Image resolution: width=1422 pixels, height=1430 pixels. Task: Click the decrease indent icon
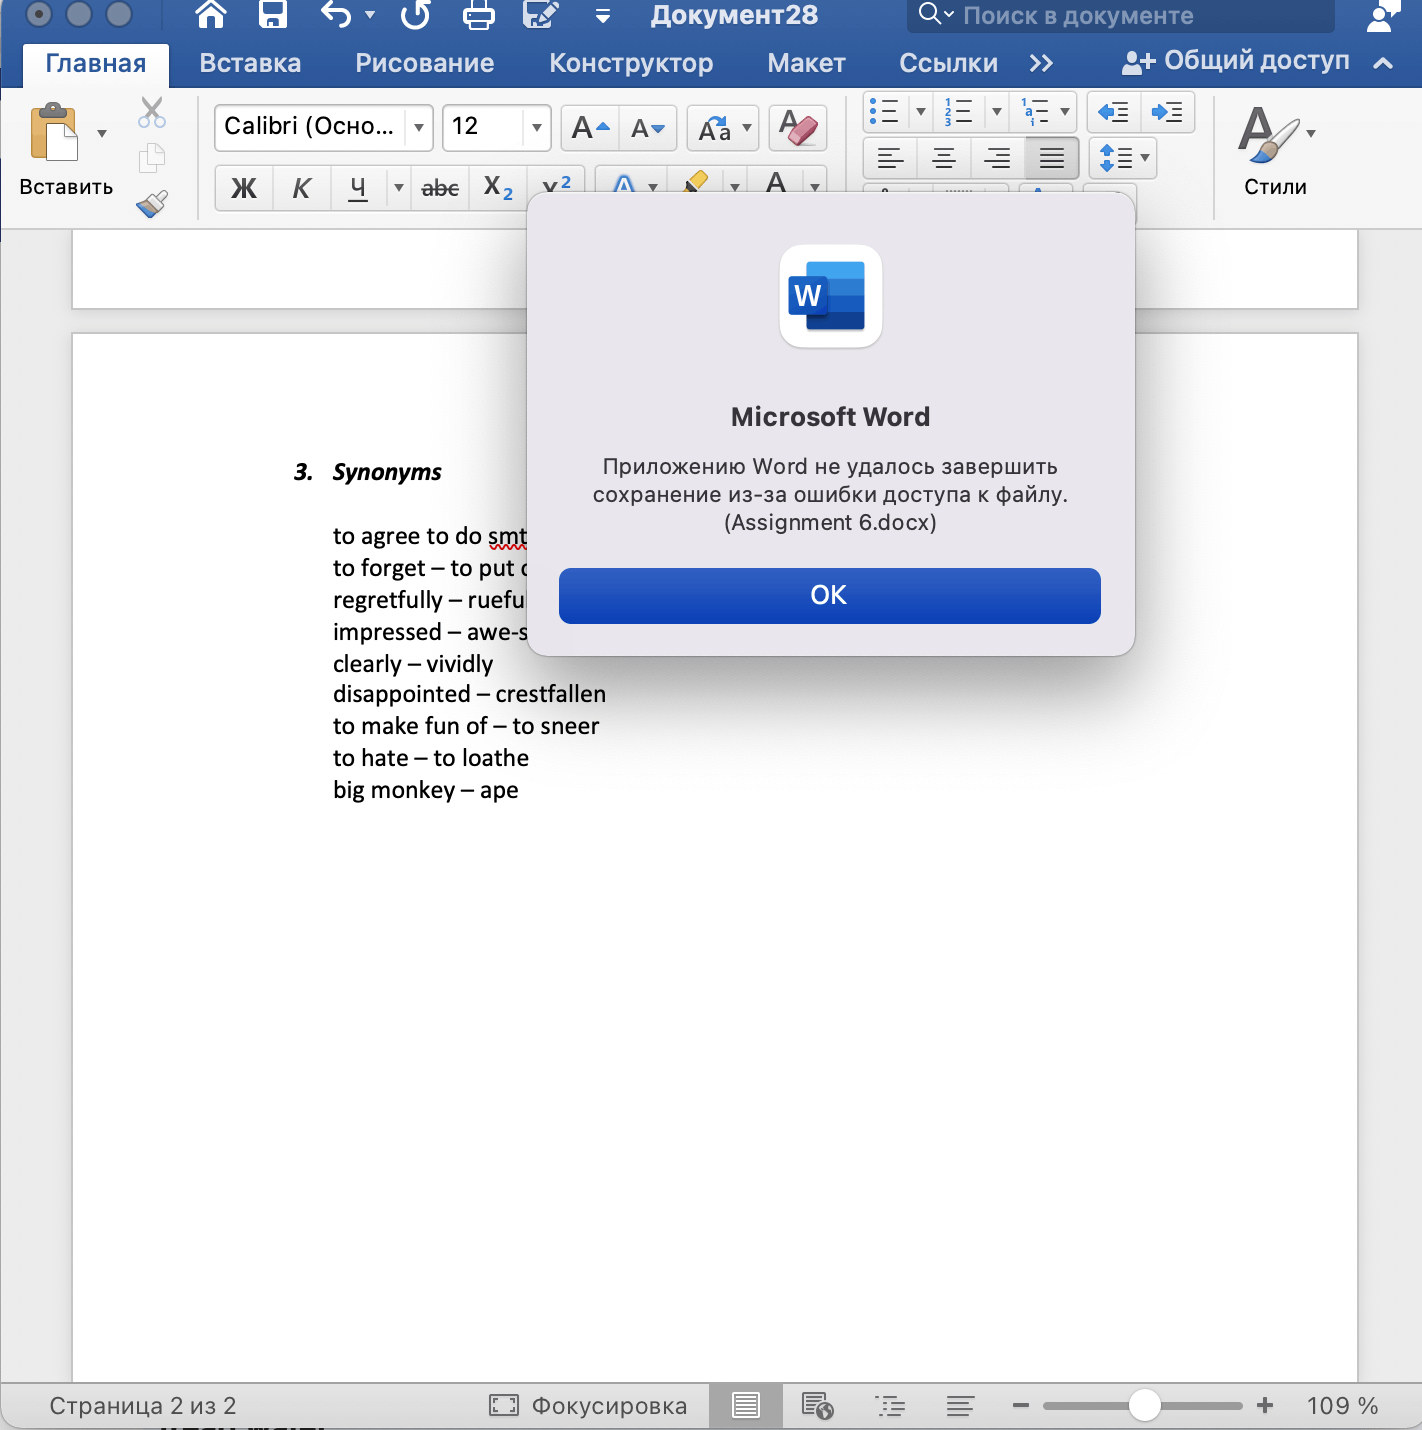click(1113, 112)
